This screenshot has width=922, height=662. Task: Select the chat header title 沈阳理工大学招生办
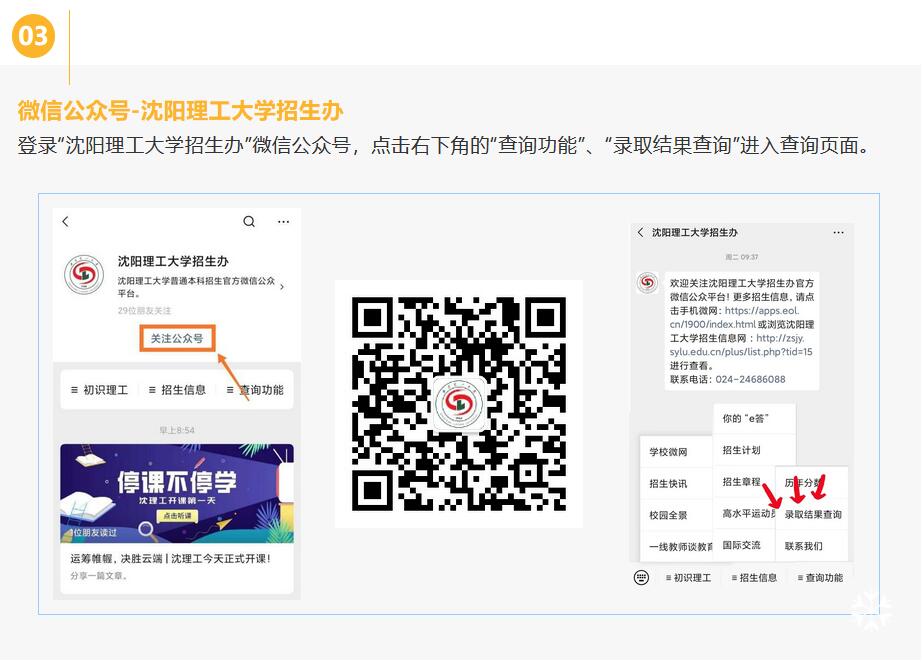point(694,232)
